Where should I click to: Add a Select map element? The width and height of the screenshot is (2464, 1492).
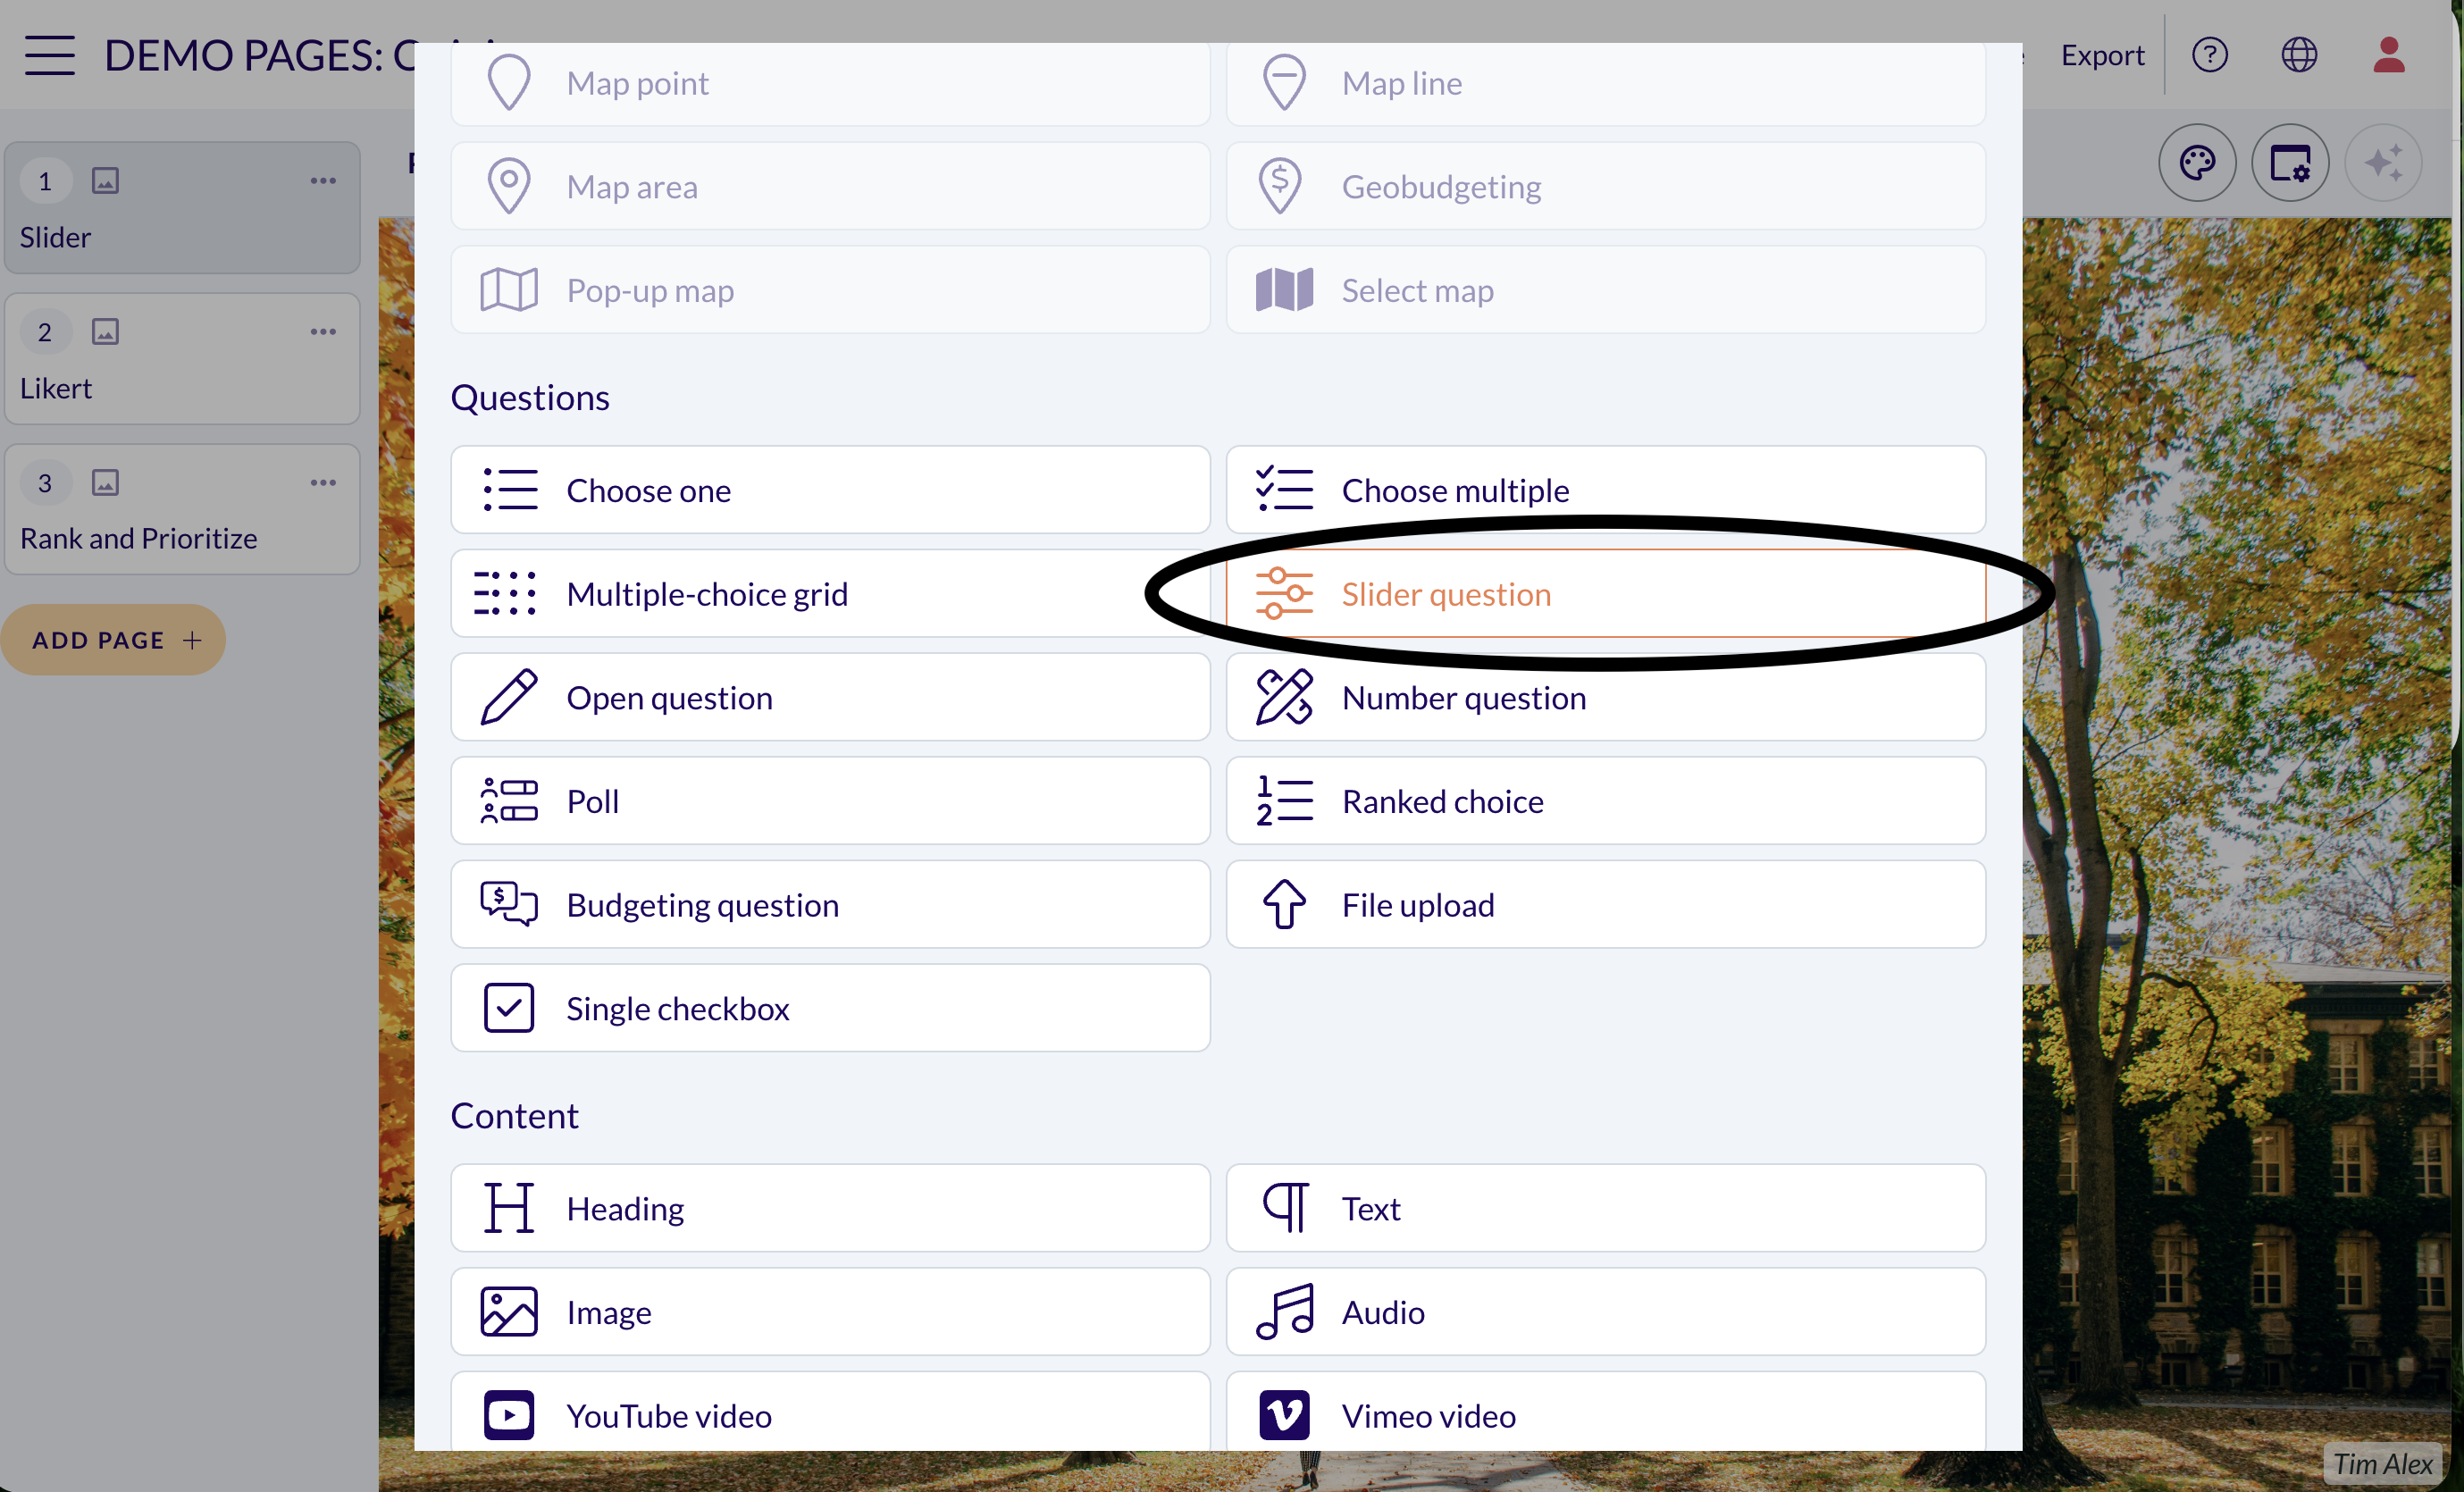click(x=1605, y=290)
